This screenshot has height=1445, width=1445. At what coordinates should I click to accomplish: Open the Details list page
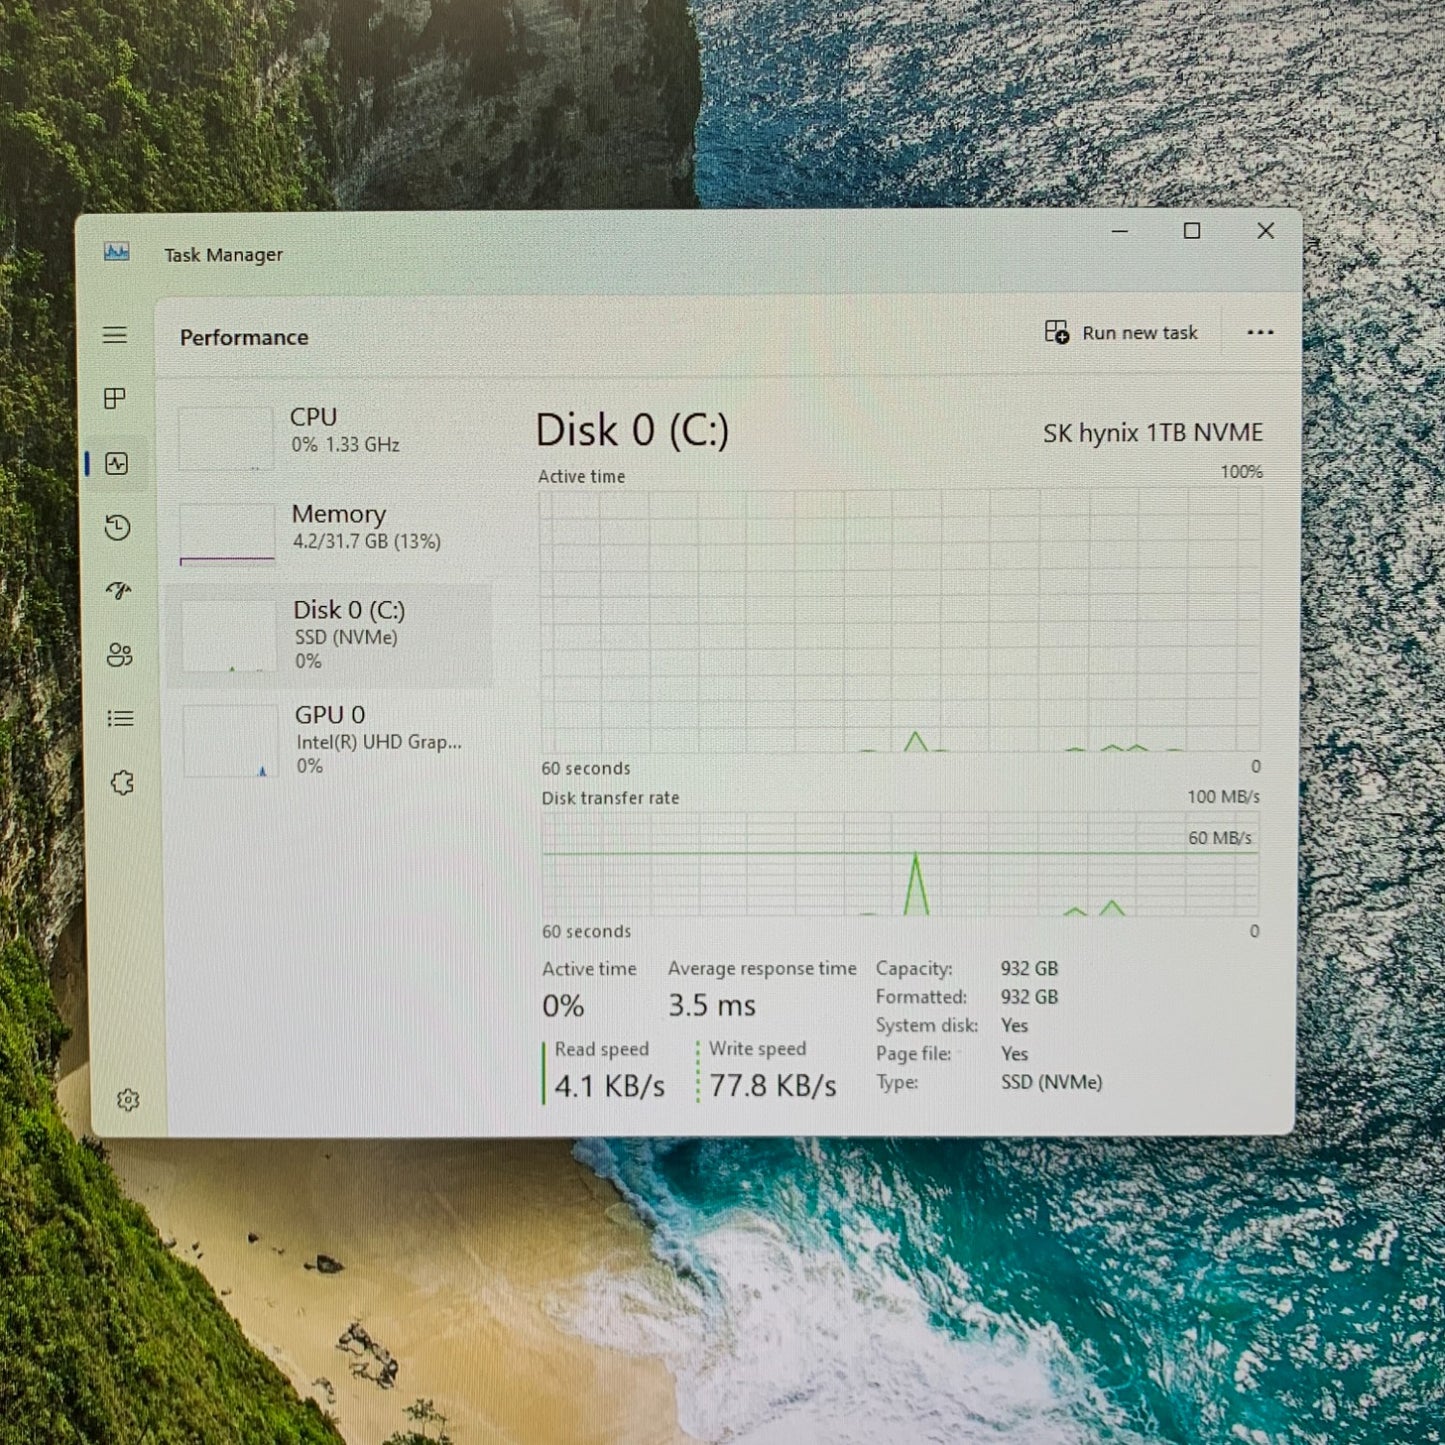(x=120, y=718)
